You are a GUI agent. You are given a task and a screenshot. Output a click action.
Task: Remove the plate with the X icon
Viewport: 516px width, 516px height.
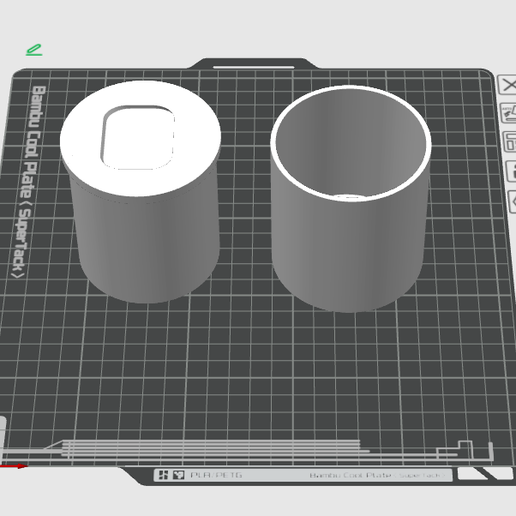(x=507, y=85)
